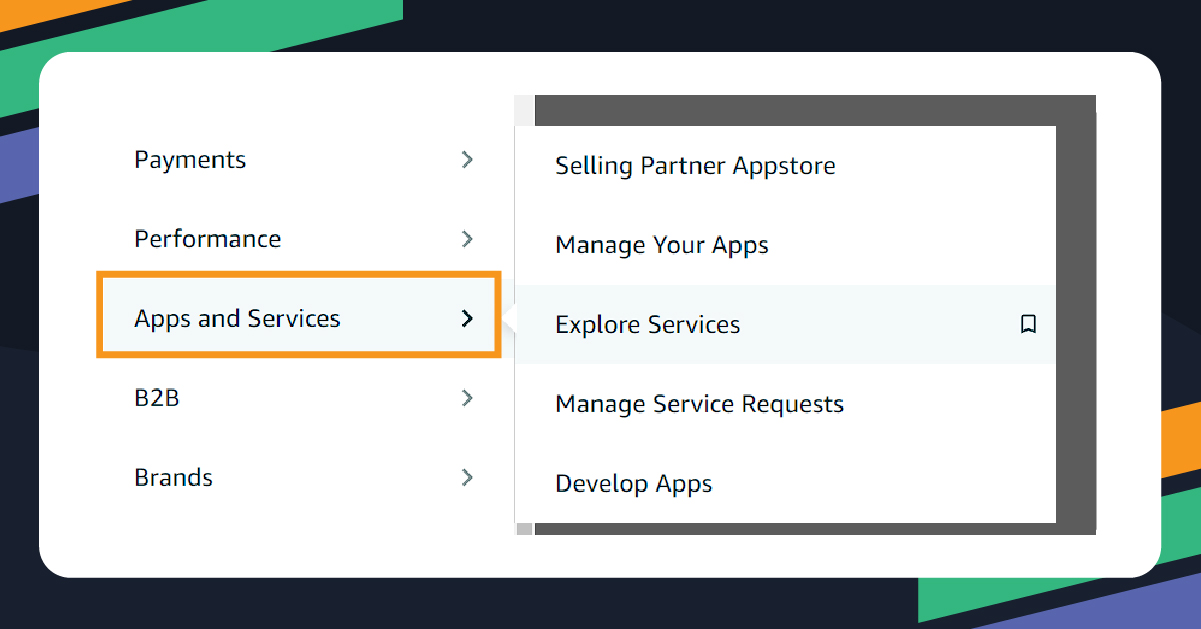Select Explore Services from the submenu
Image resolution: width=1201 pixels, height=629 pixels.
point(648,324)
